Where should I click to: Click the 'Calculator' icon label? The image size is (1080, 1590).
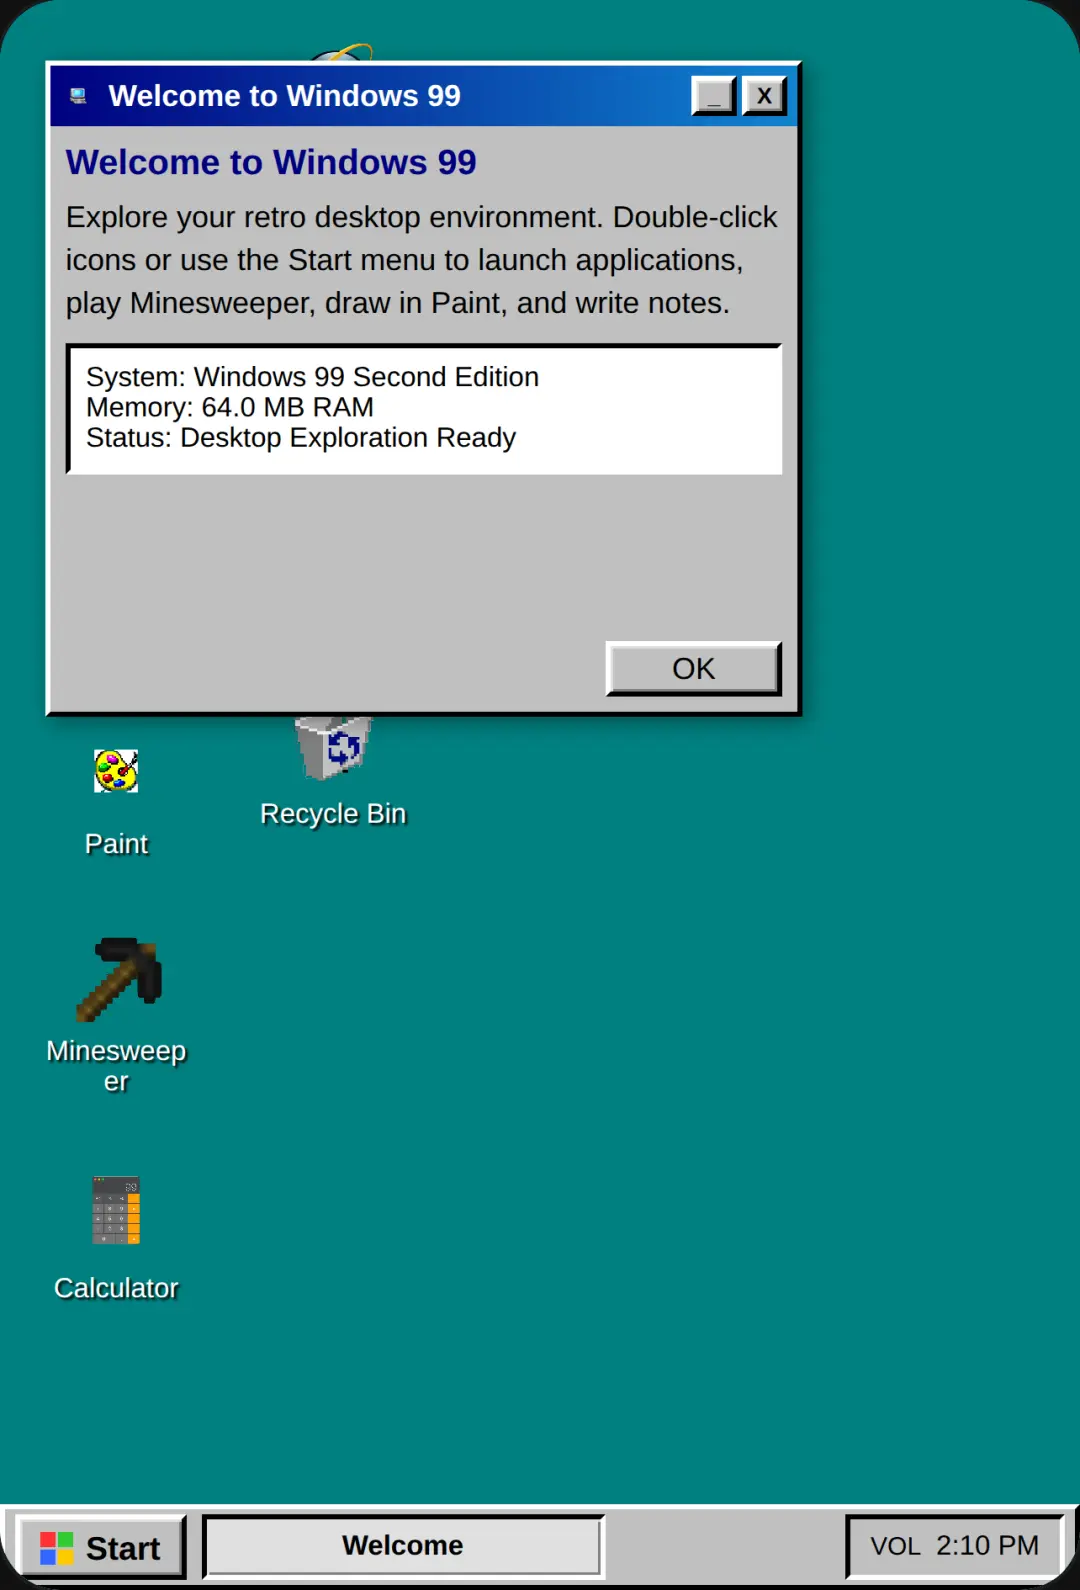pos(116,1288)
